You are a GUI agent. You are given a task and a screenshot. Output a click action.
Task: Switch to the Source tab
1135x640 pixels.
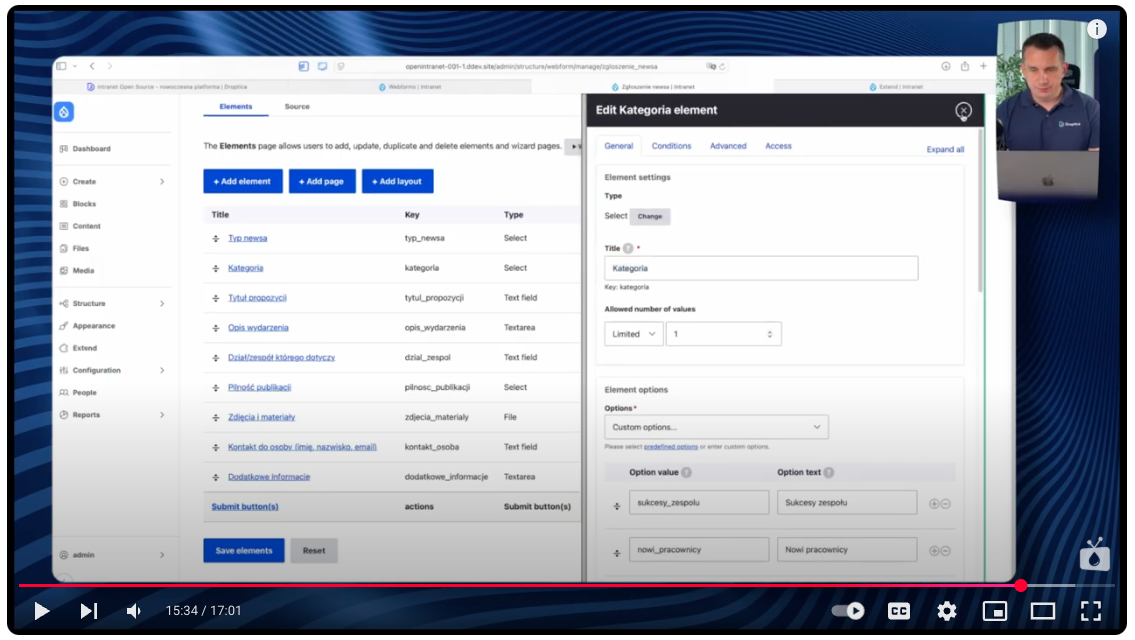[297, 106]
